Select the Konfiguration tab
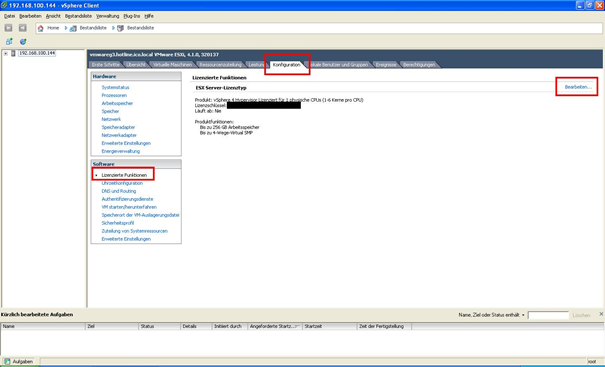This screenshot has width=605, height=367. tap(286, 65)
